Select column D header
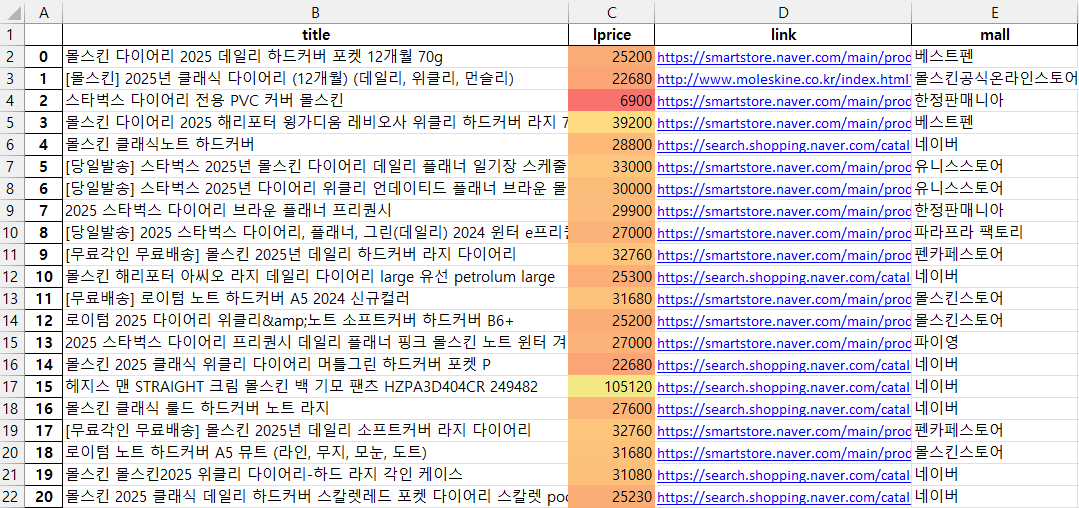Screen dimensions: 1079x508 click(782, 12)
